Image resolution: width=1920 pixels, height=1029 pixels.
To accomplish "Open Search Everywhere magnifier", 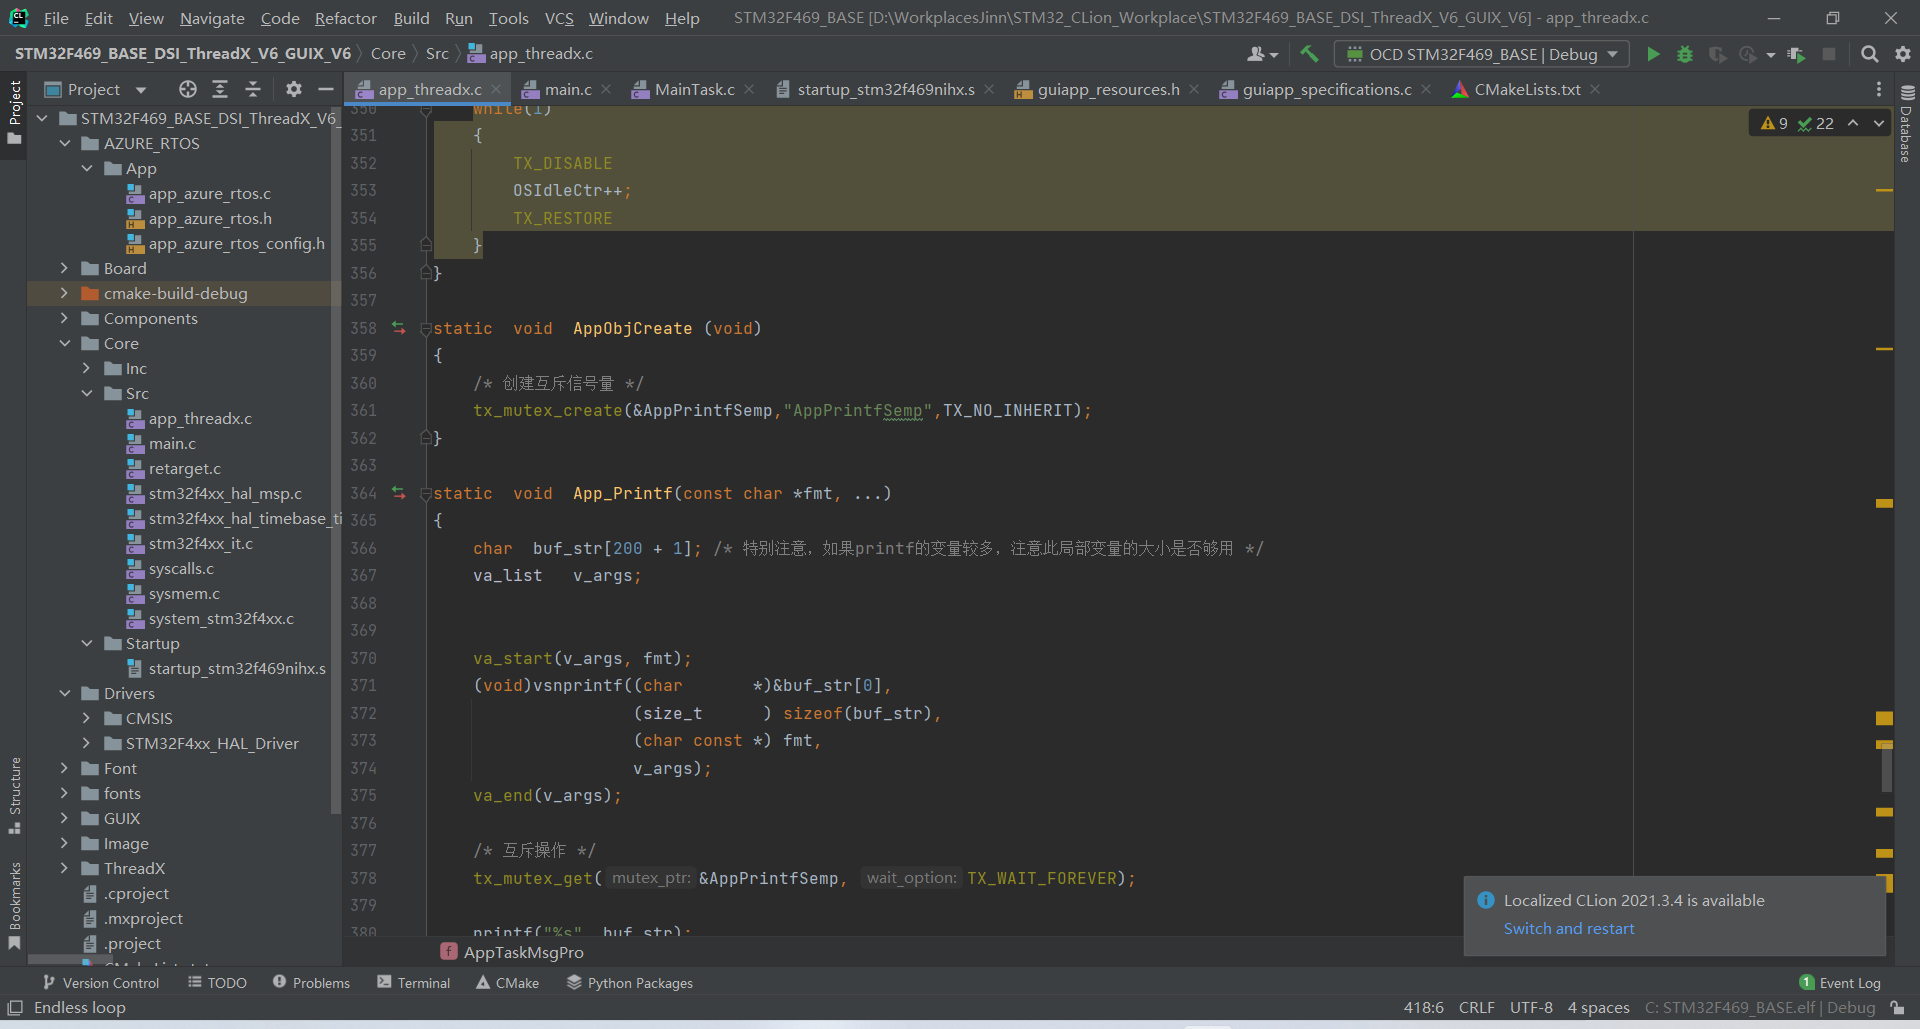I will click(1869, 54).
